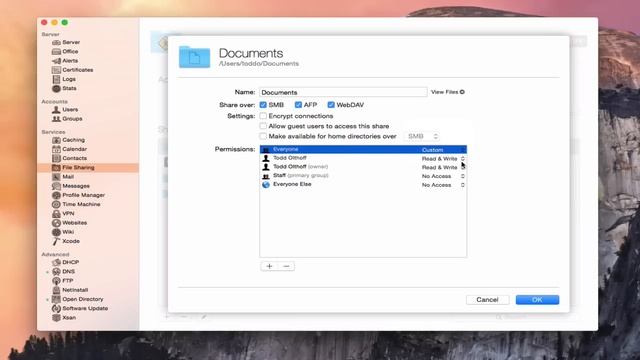Select the Groups account icon
Viewport: 640px width, 360px height.
click(56, 119)
